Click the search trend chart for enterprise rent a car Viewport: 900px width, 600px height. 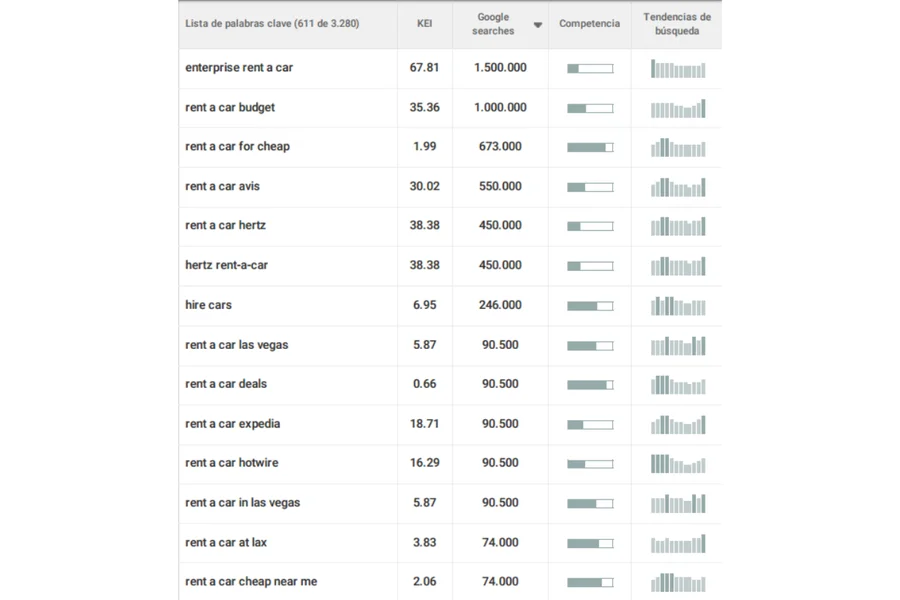click(678, 68)
